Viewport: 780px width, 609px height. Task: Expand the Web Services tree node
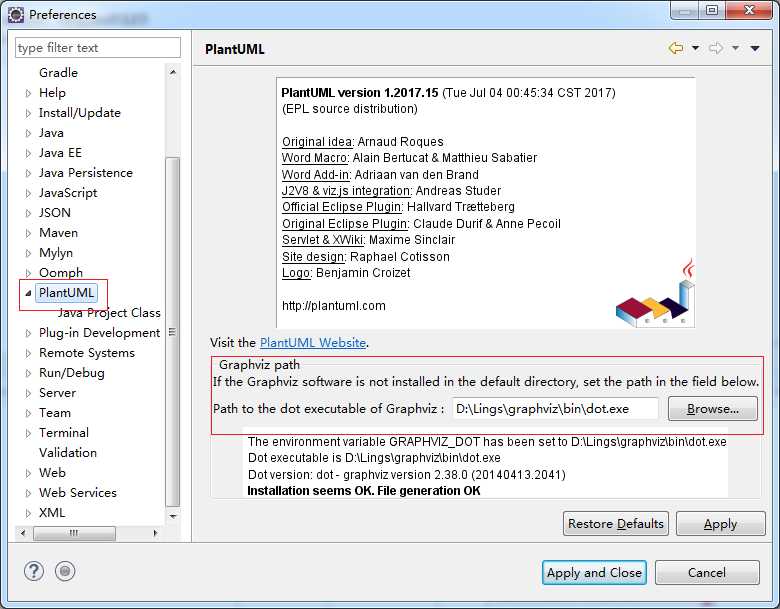(x=28, y=493)
